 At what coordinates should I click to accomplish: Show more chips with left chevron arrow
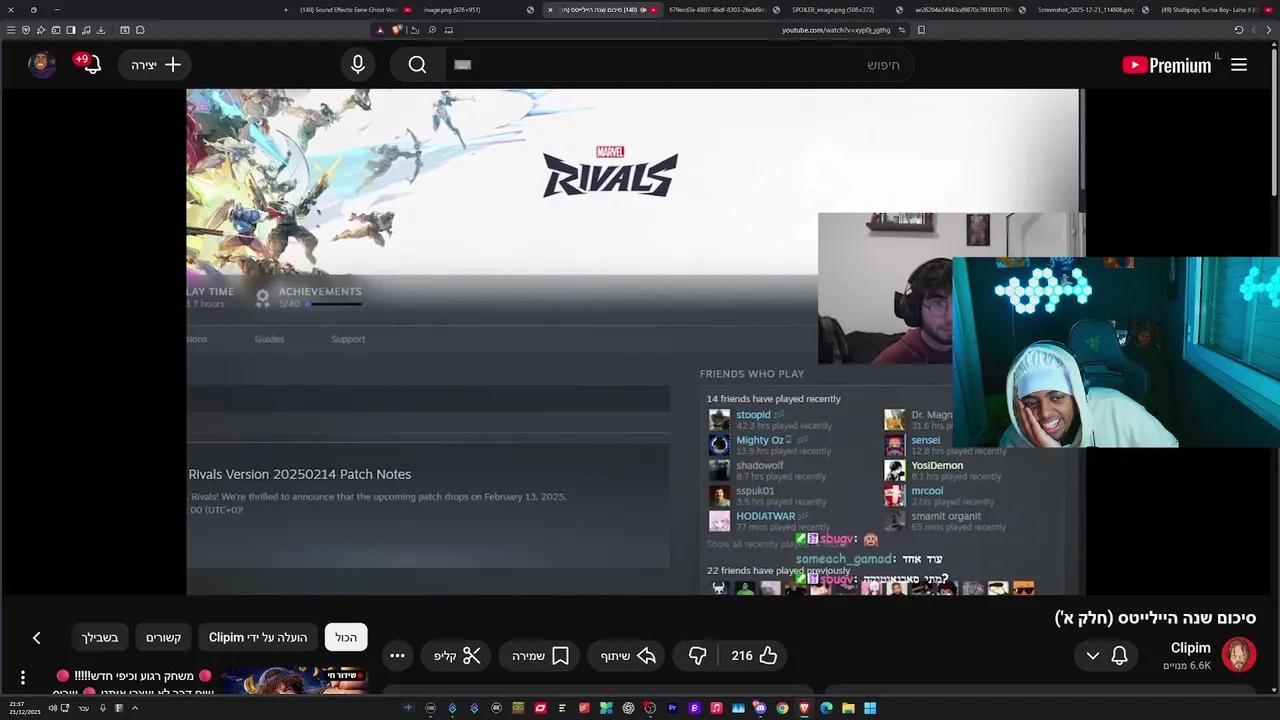point(36,637)
